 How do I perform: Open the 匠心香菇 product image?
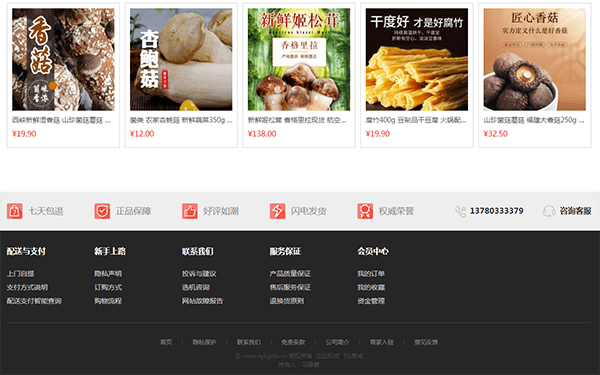[x=535, y=60]
